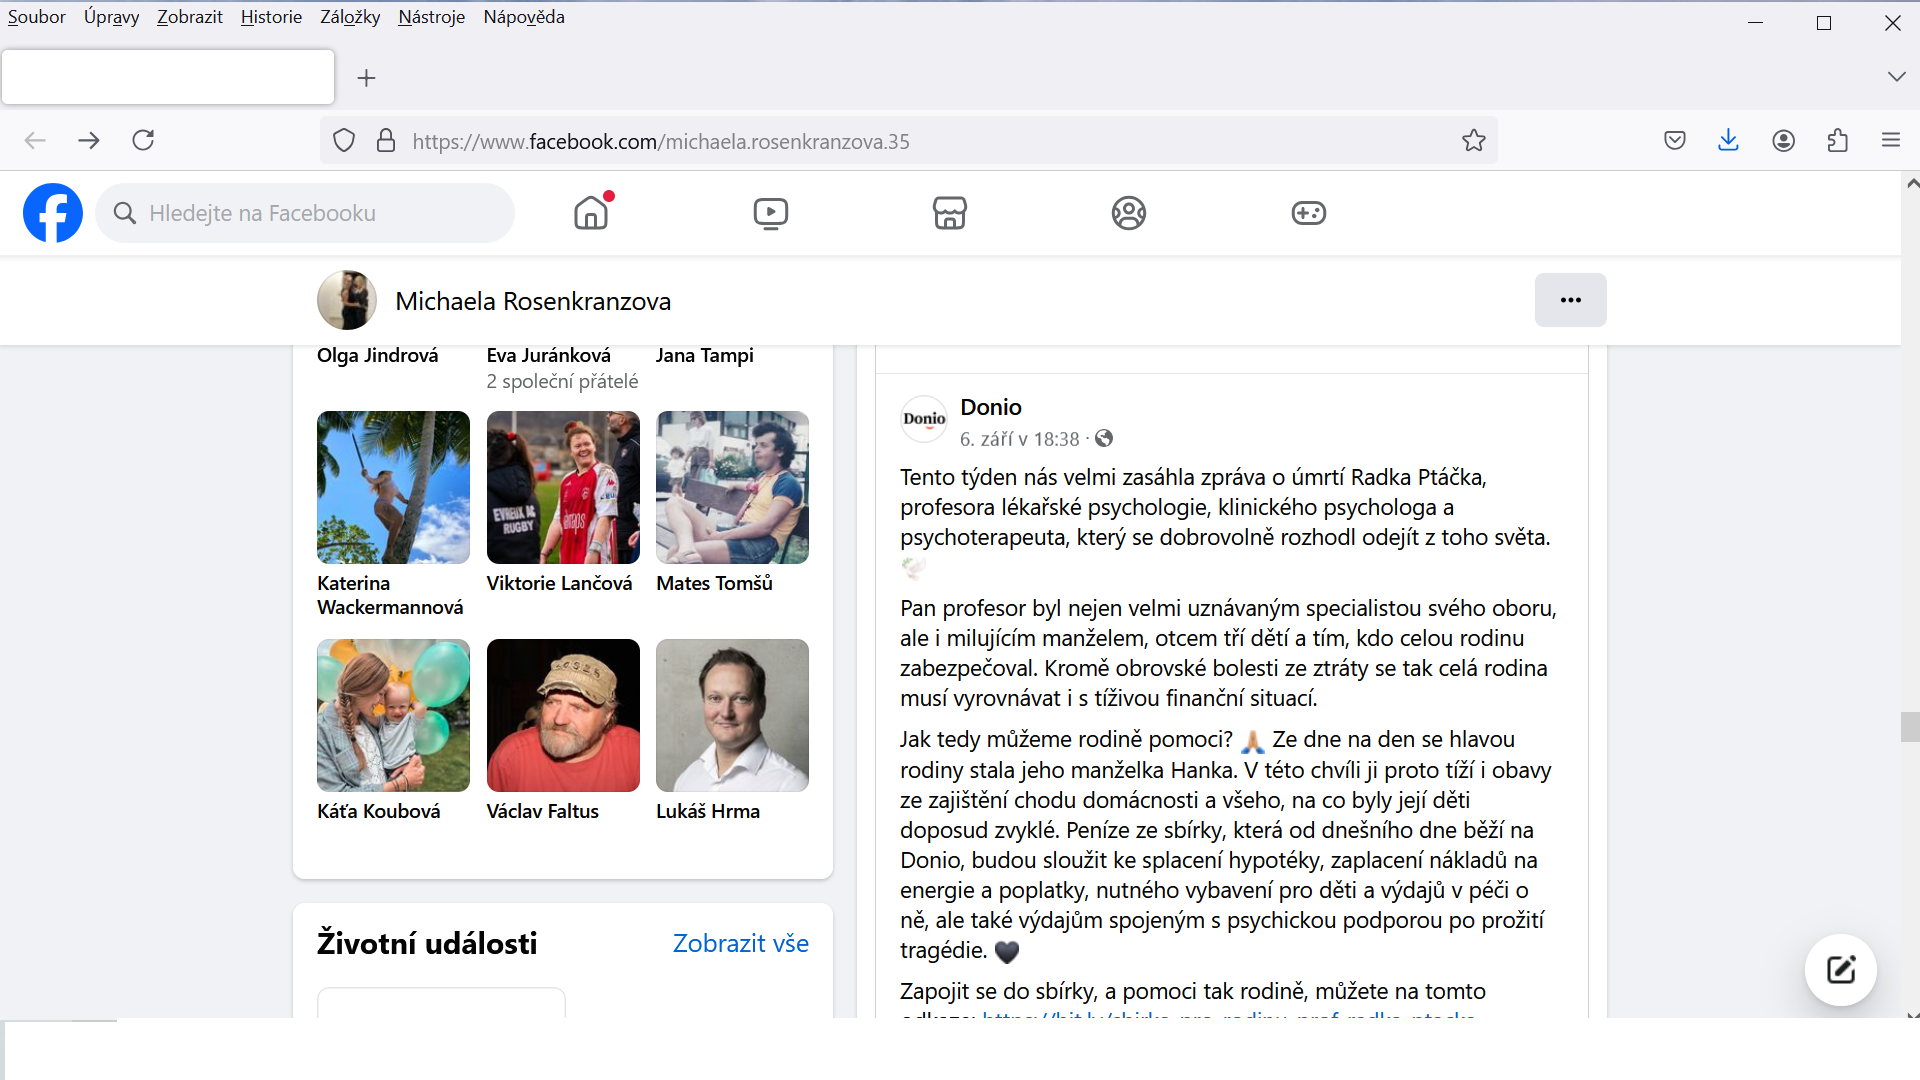The image size is (1920, 1080).
Task: Open the Firefox extensions icon
Action: coord(1837,141)
